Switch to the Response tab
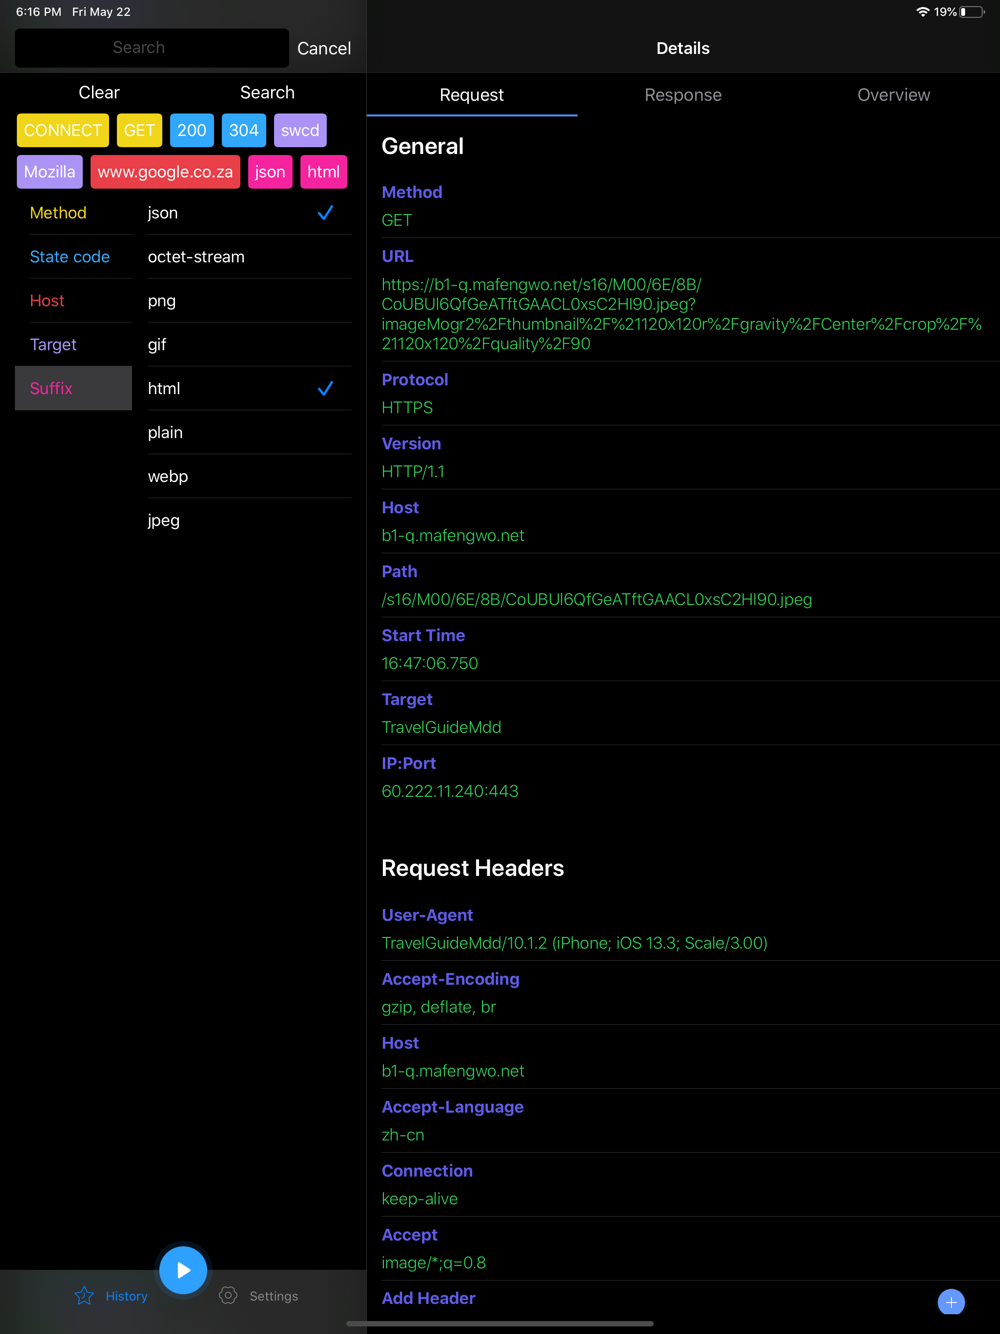The height and width of the screenshot is (1334, 1000). [683, 95]
